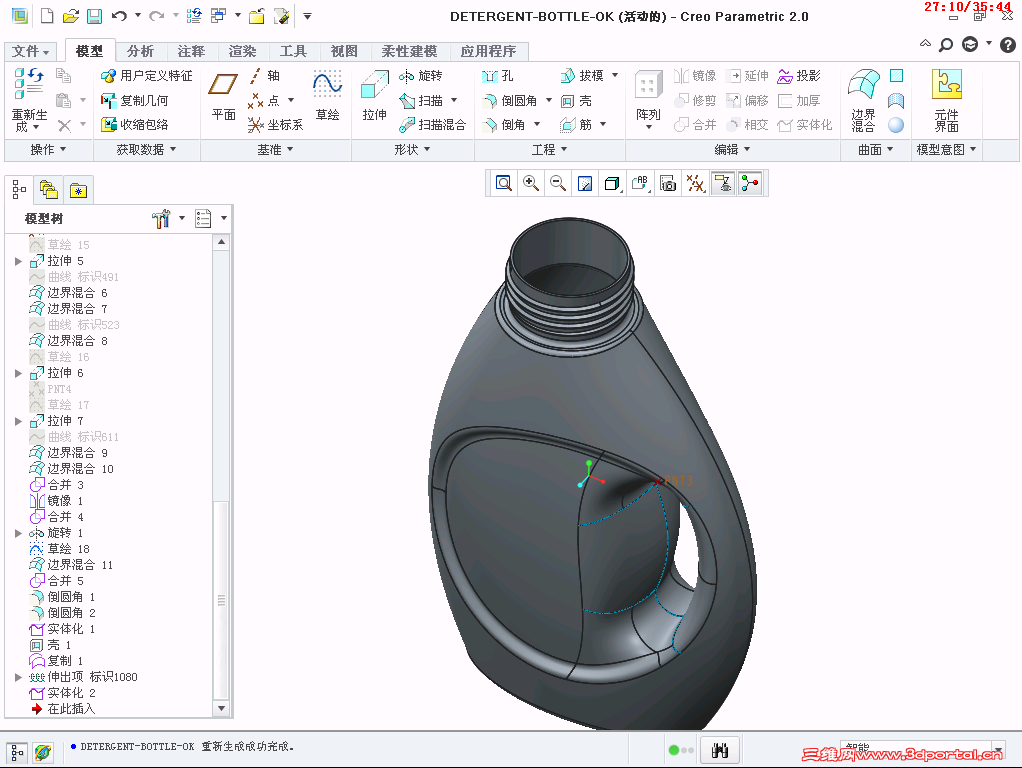The image size is (1022, 768).
Task: Click the 复制几何 copy geometry tool
Action: point(135,100)
